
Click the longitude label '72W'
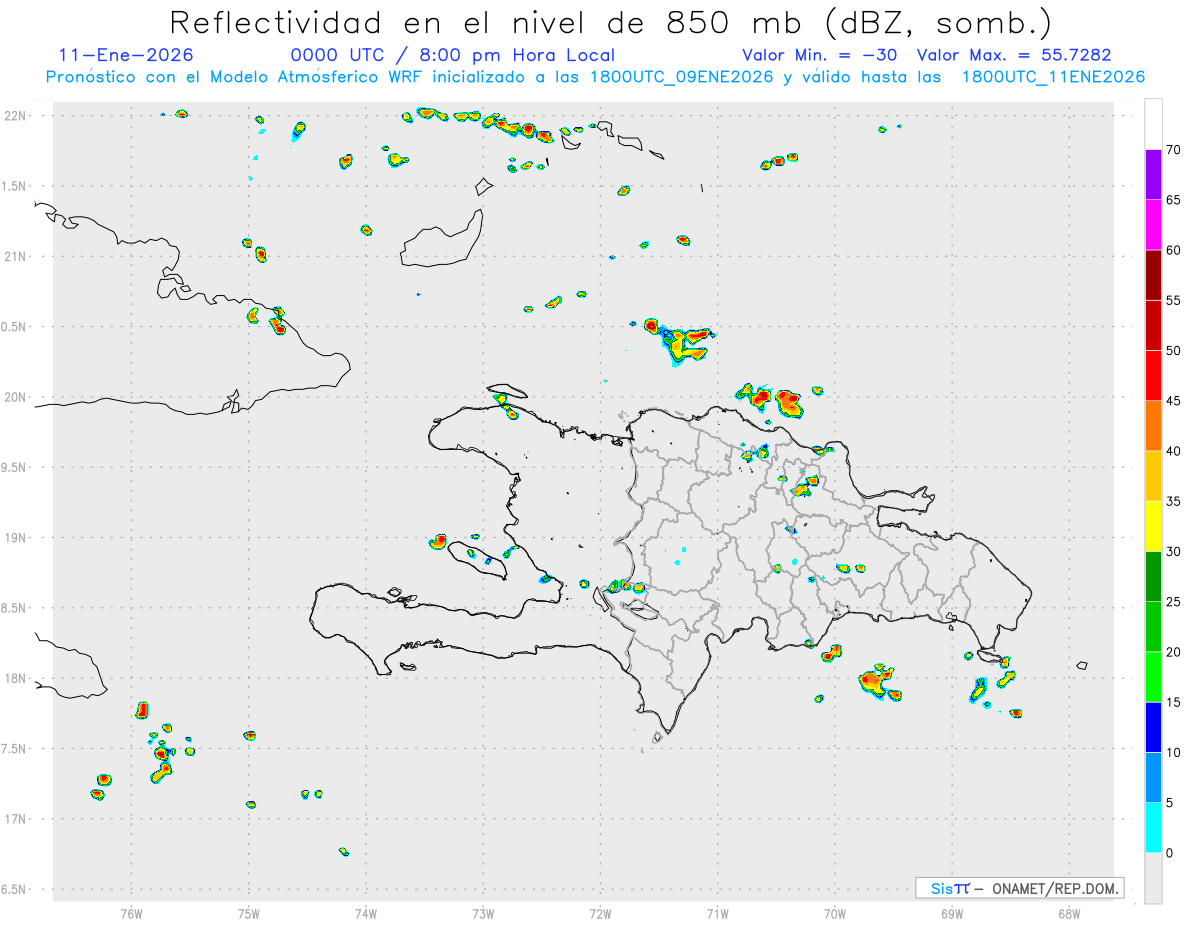[600, 913]
